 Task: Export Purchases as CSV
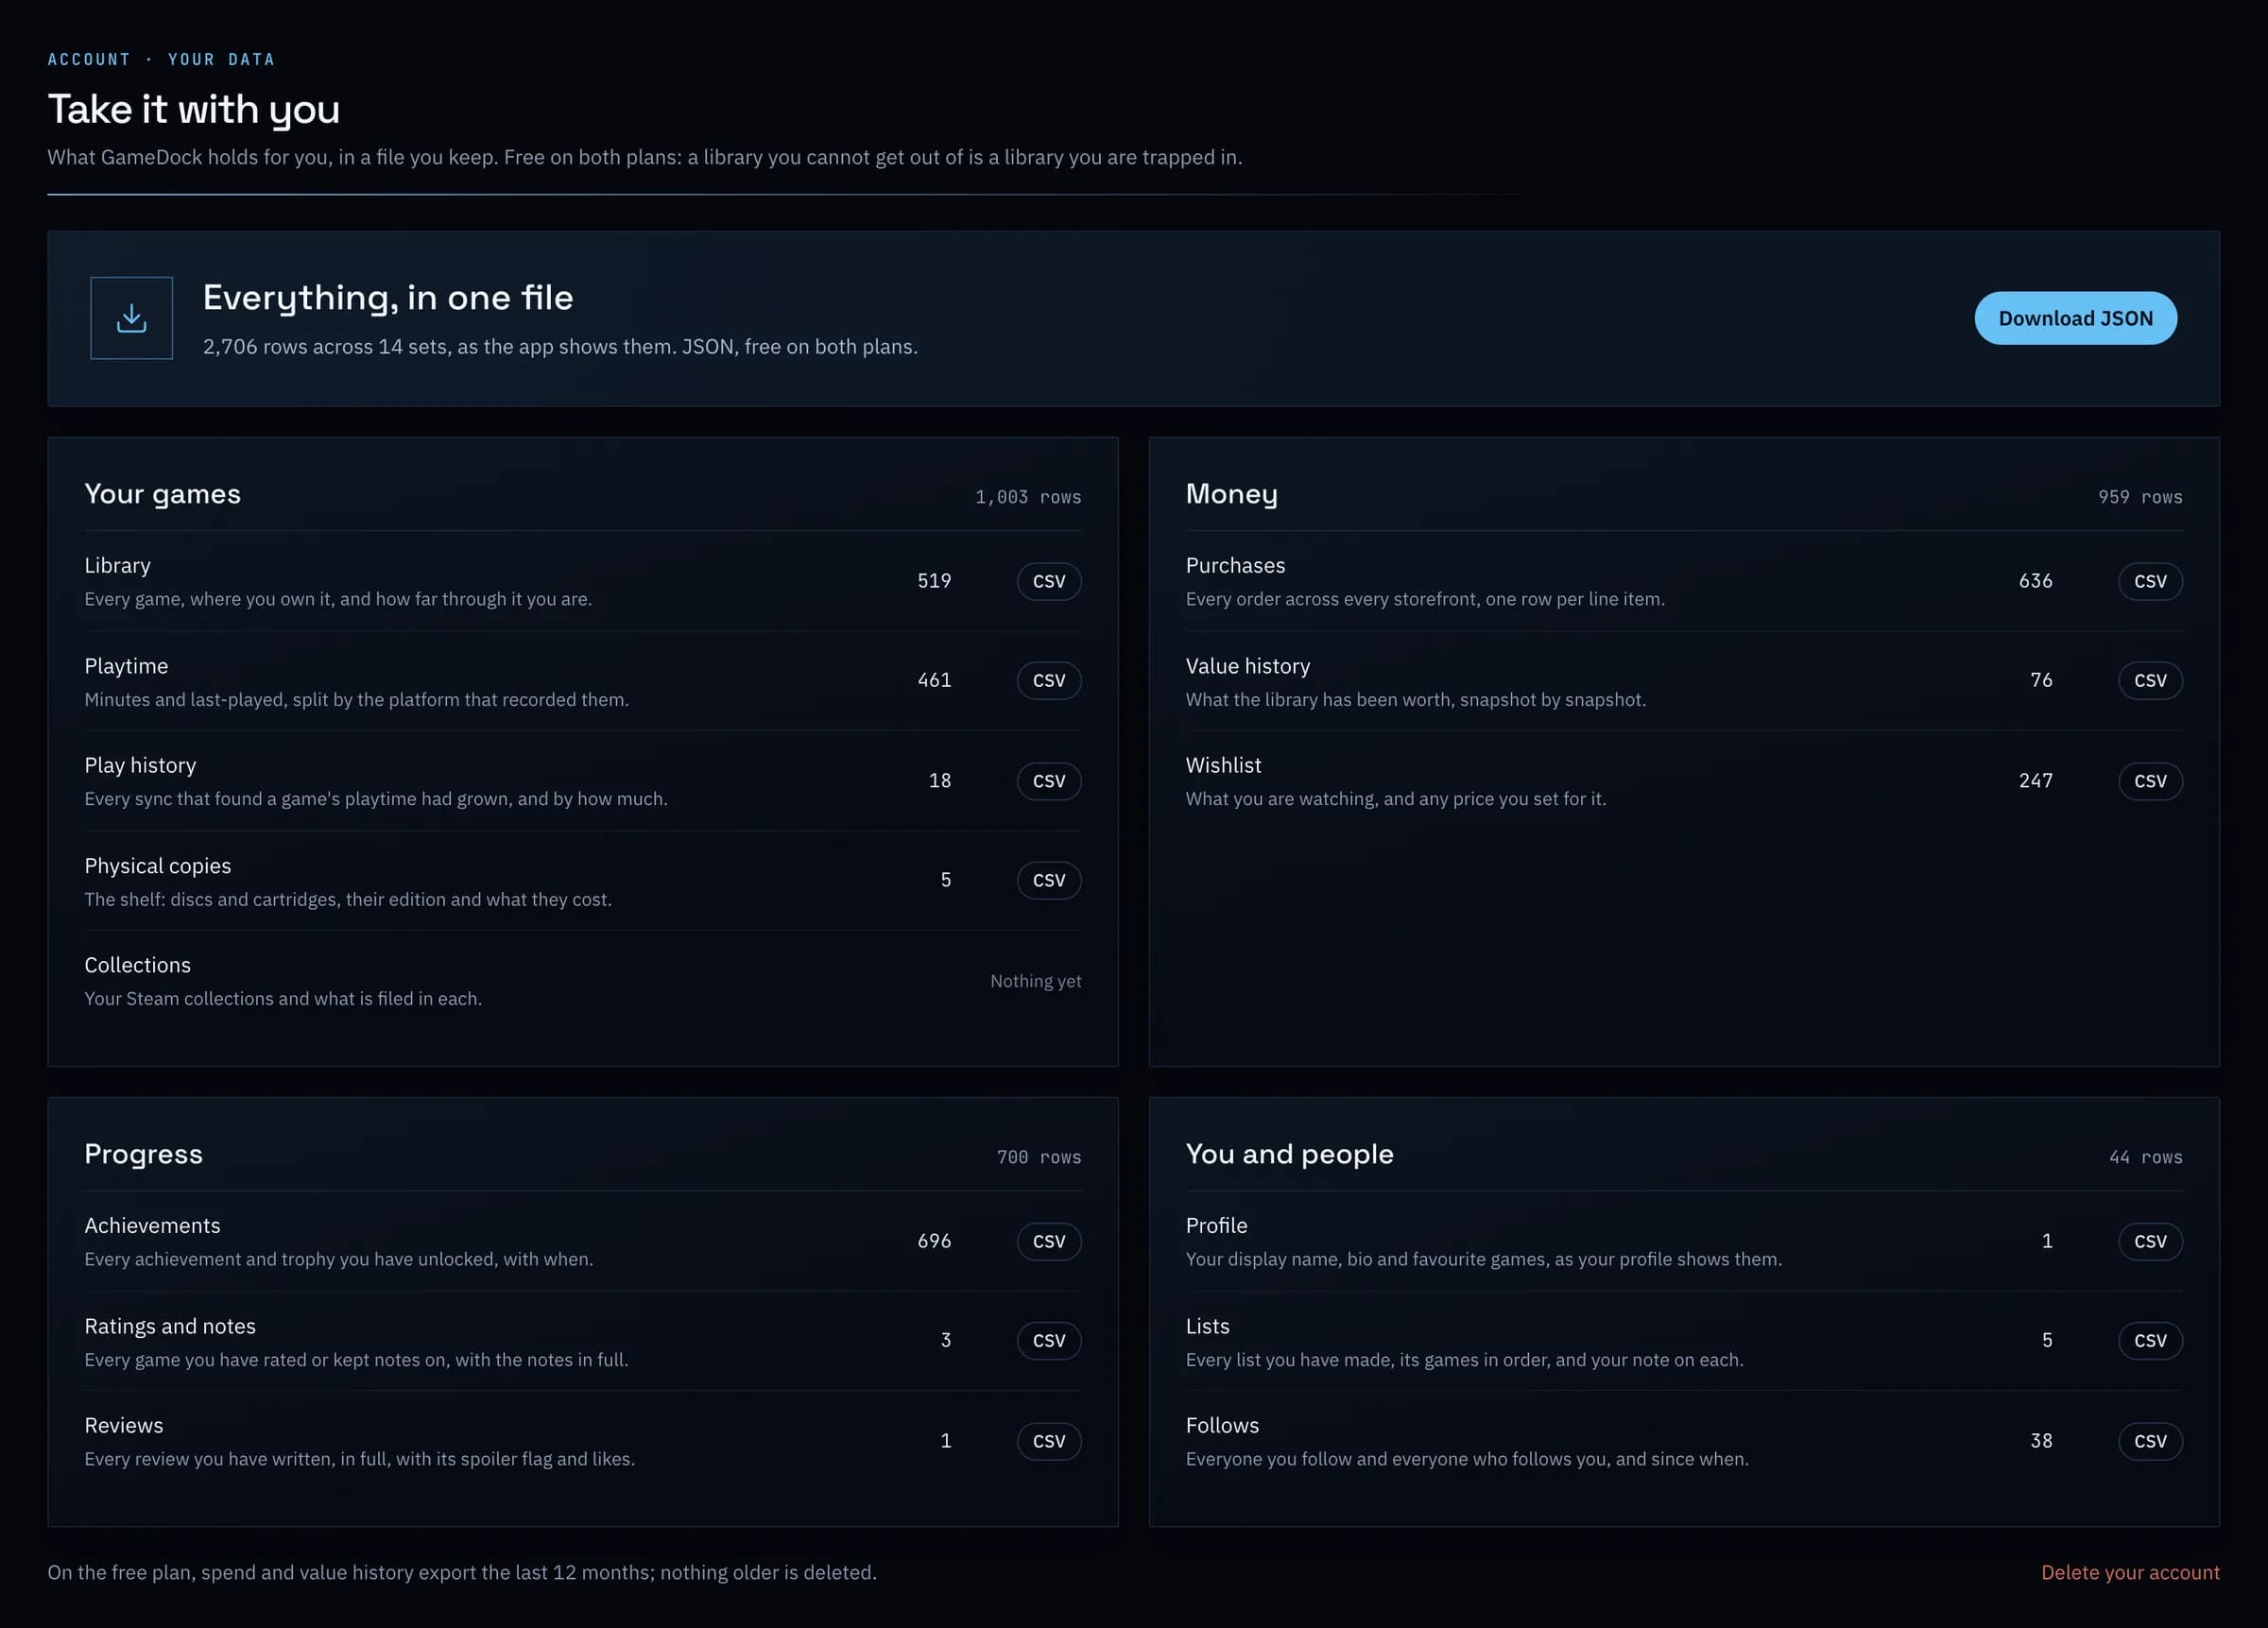(x=2150, y=581)
